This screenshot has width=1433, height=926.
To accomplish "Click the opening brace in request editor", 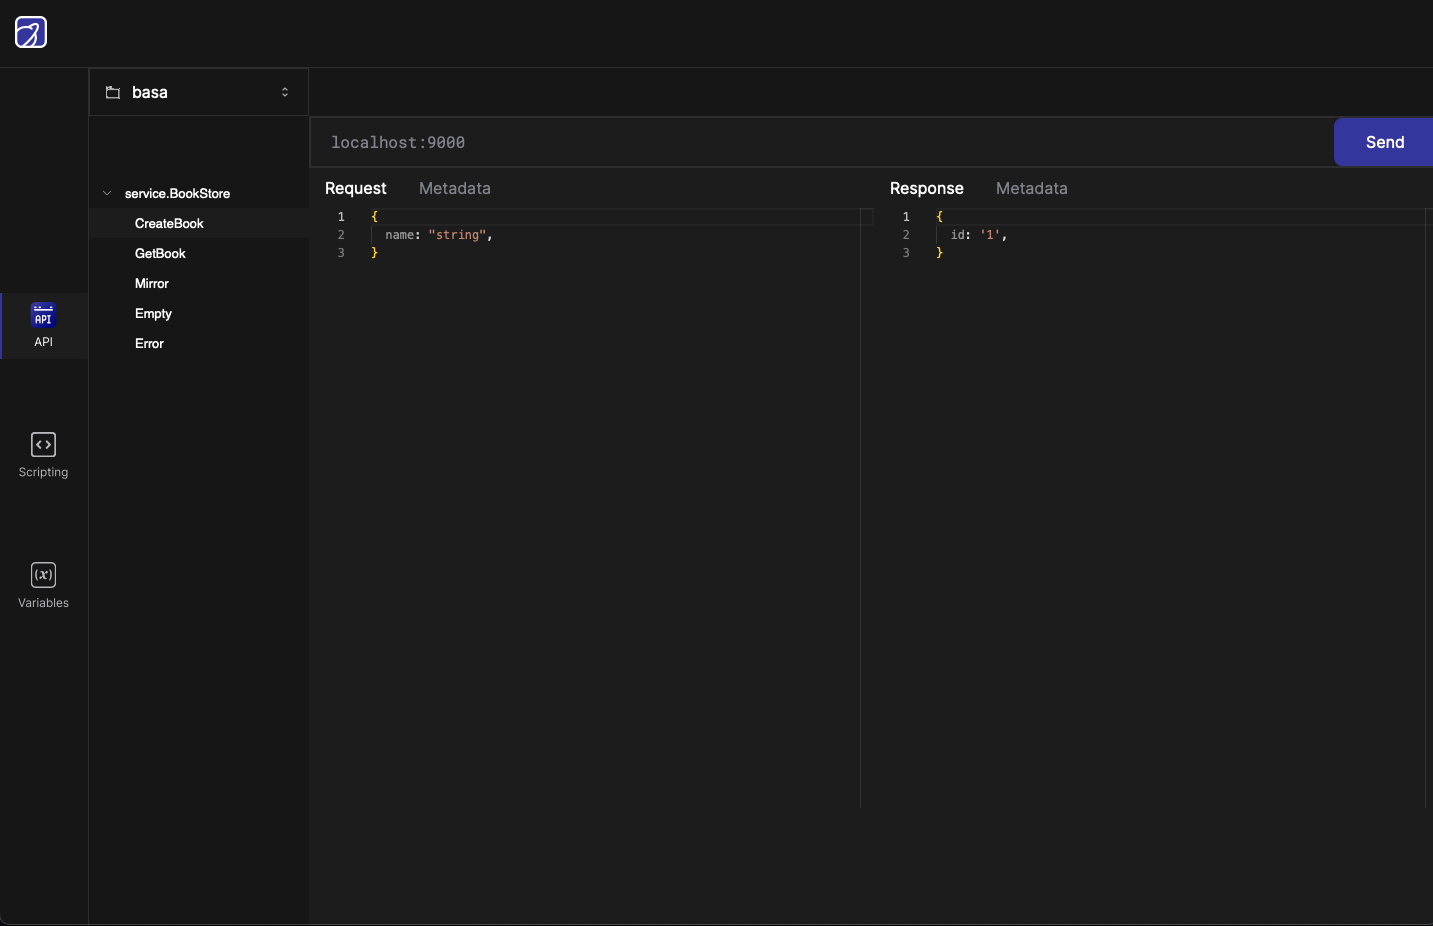I will point(375,216).
